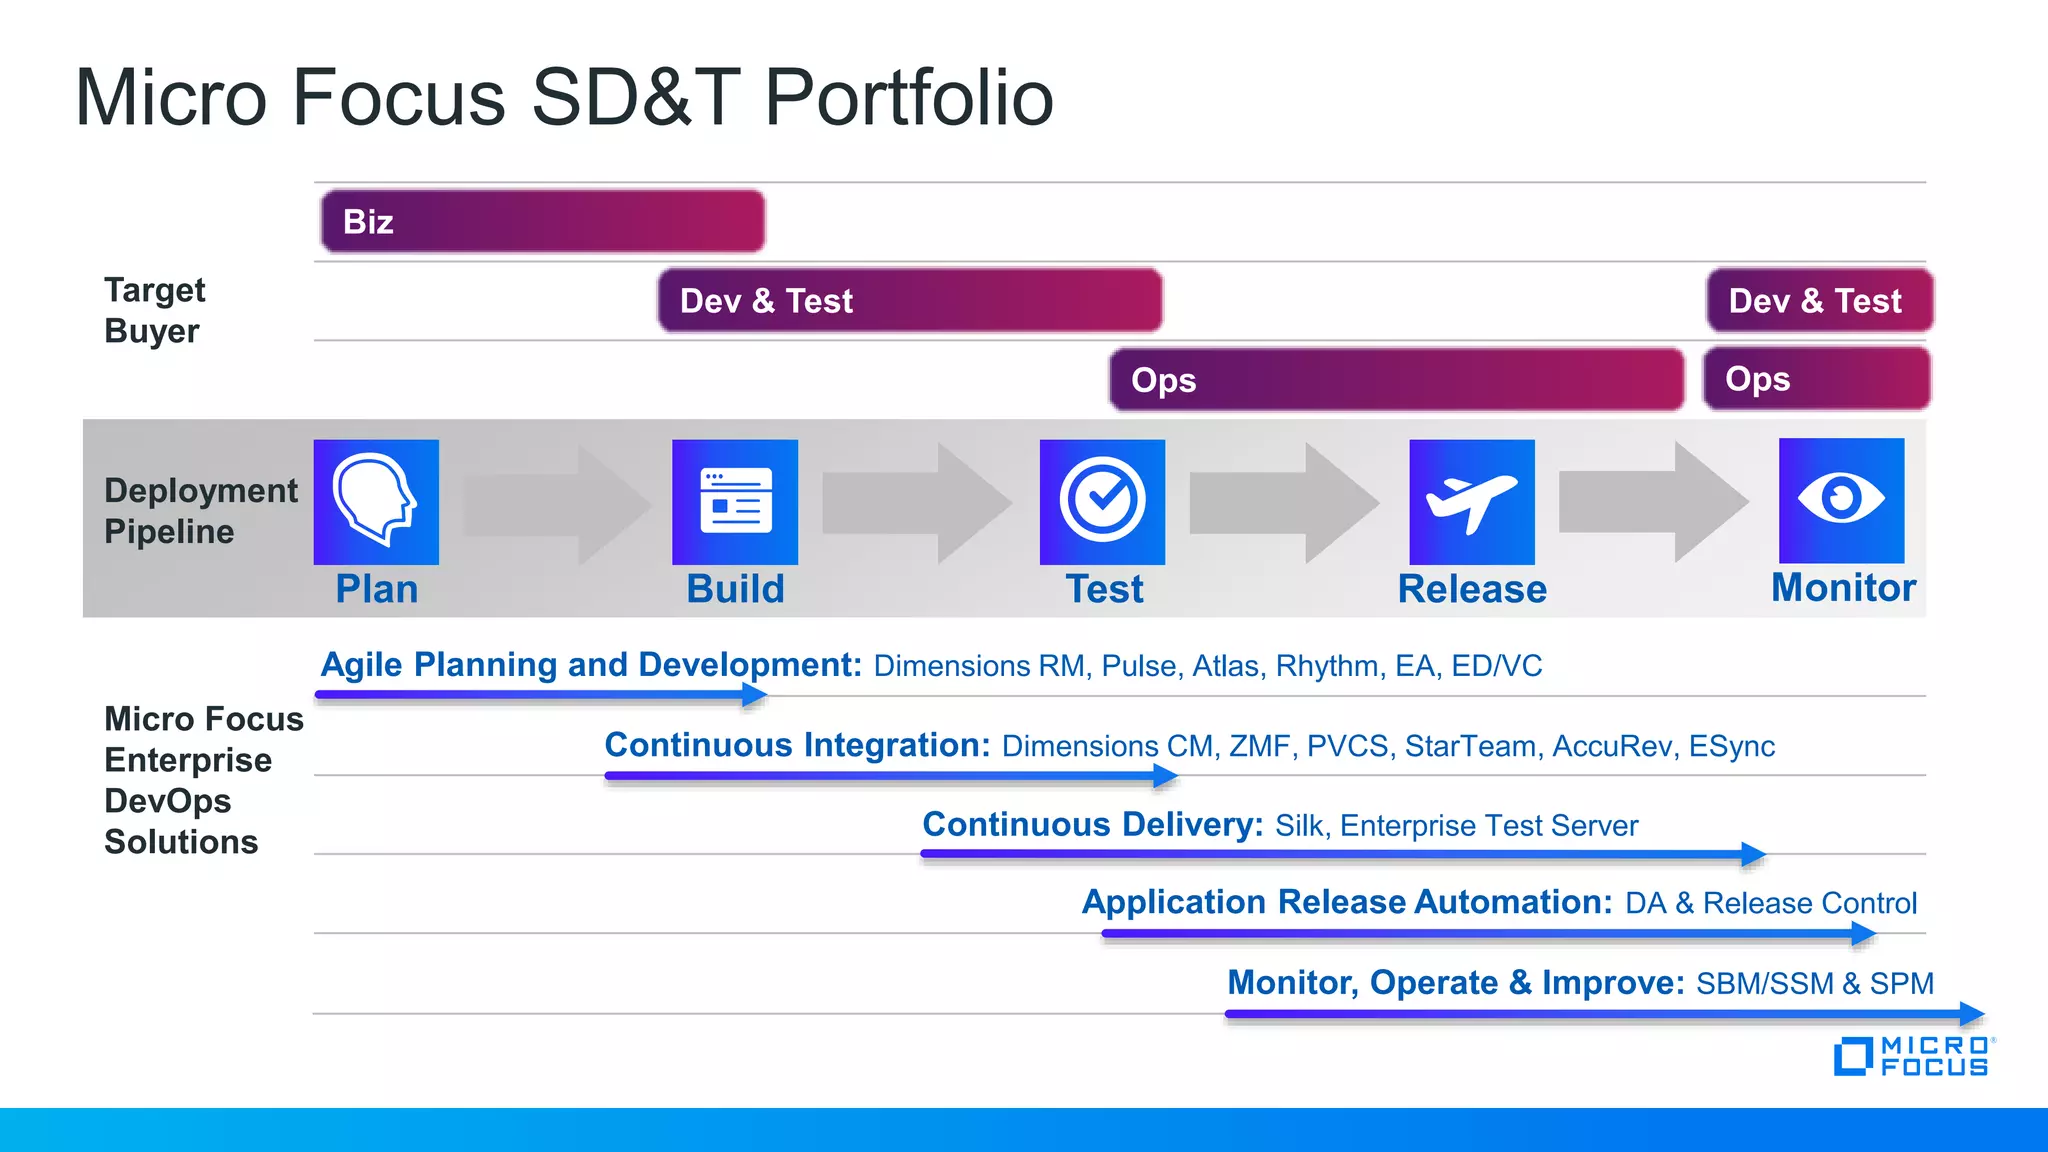Click the Continuous Delivery heading
2048x1152 pixels.
pos(1093,824)
